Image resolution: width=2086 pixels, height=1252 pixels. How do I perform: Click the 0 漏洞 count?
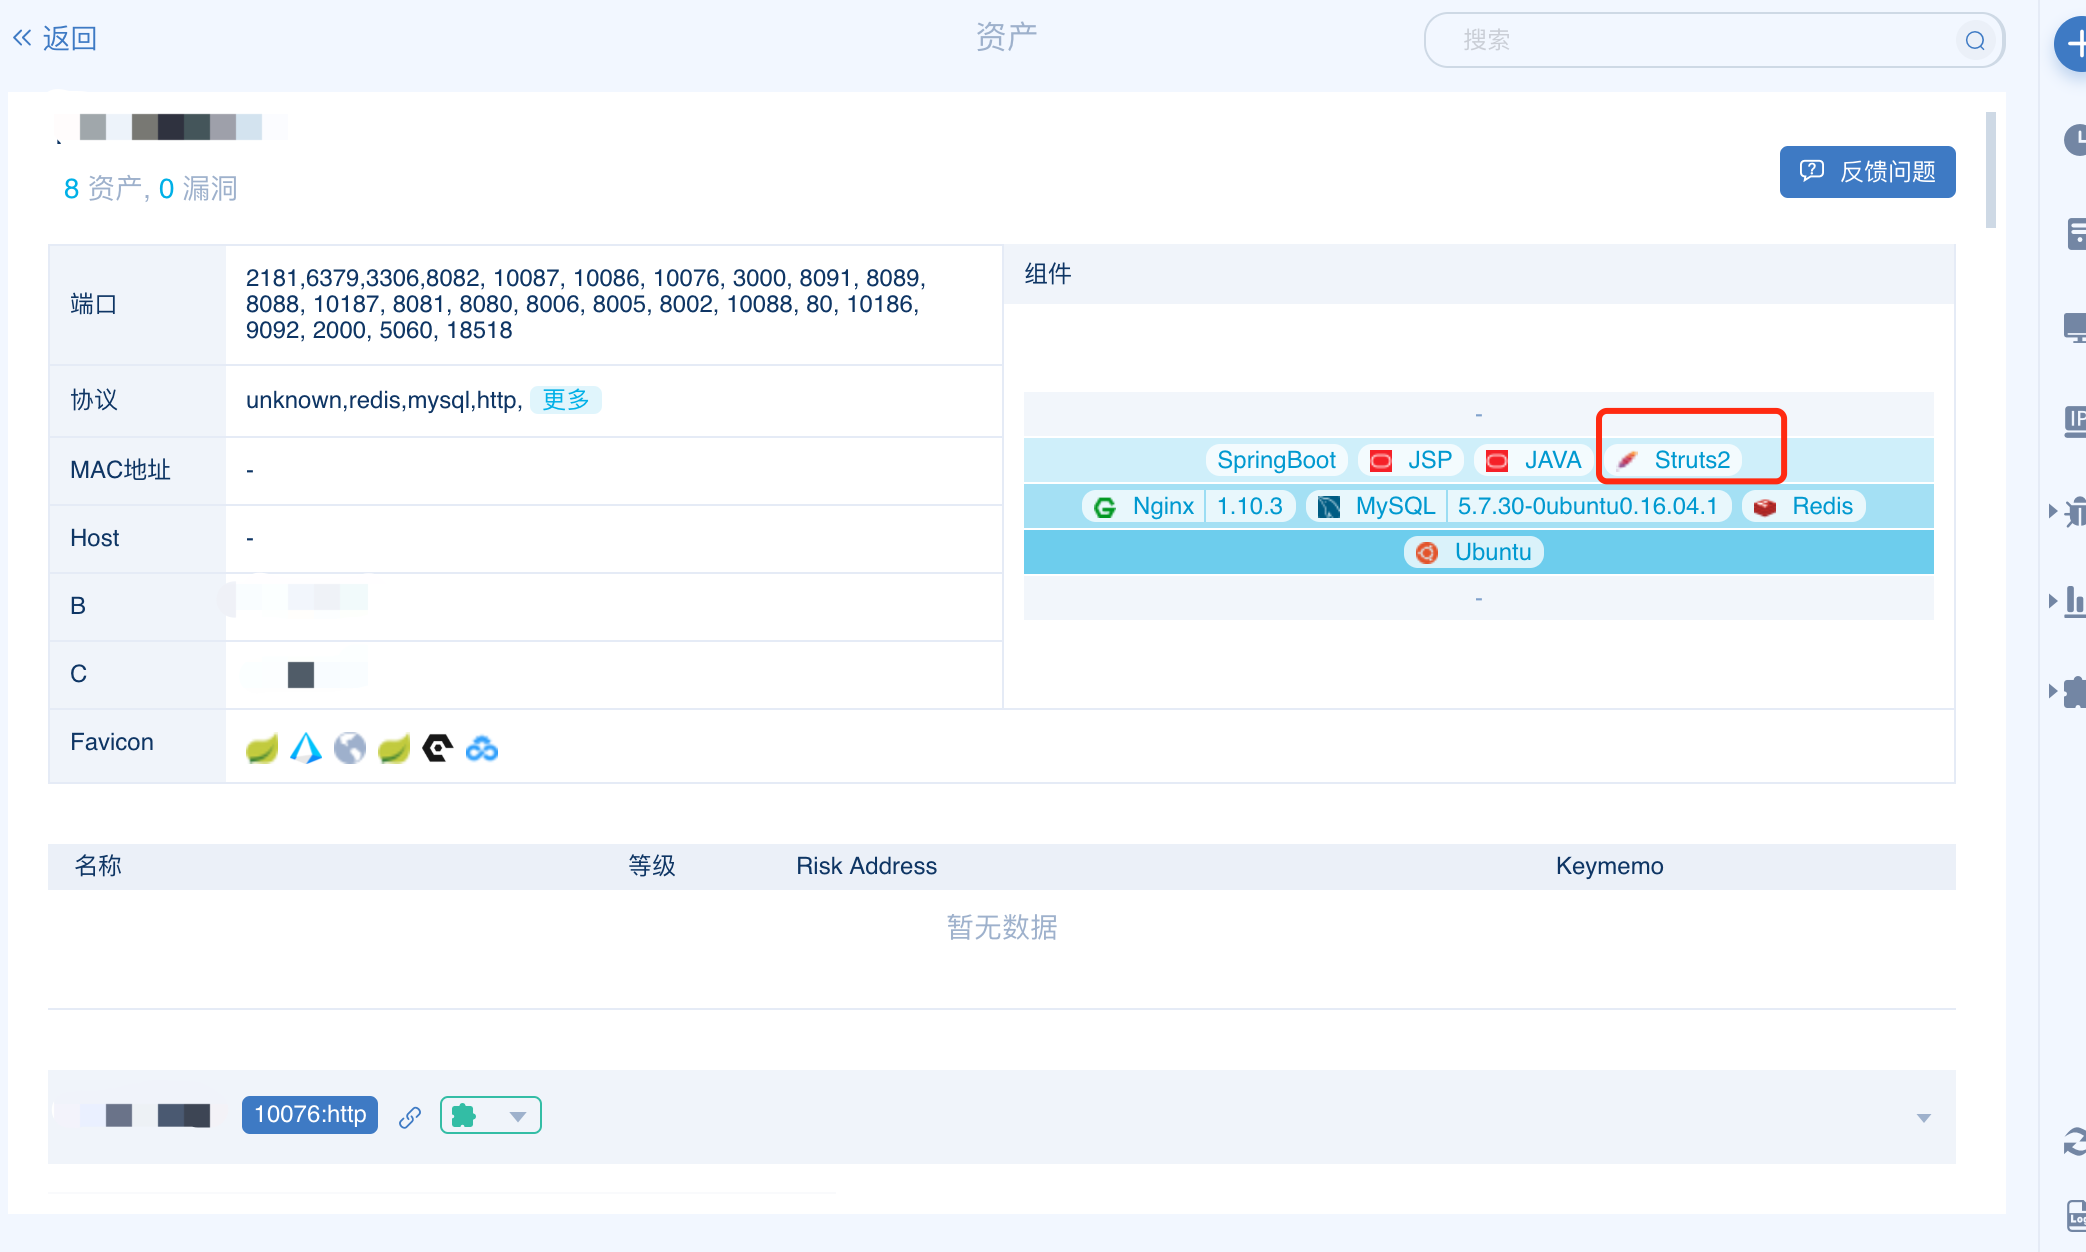point(198,188)
